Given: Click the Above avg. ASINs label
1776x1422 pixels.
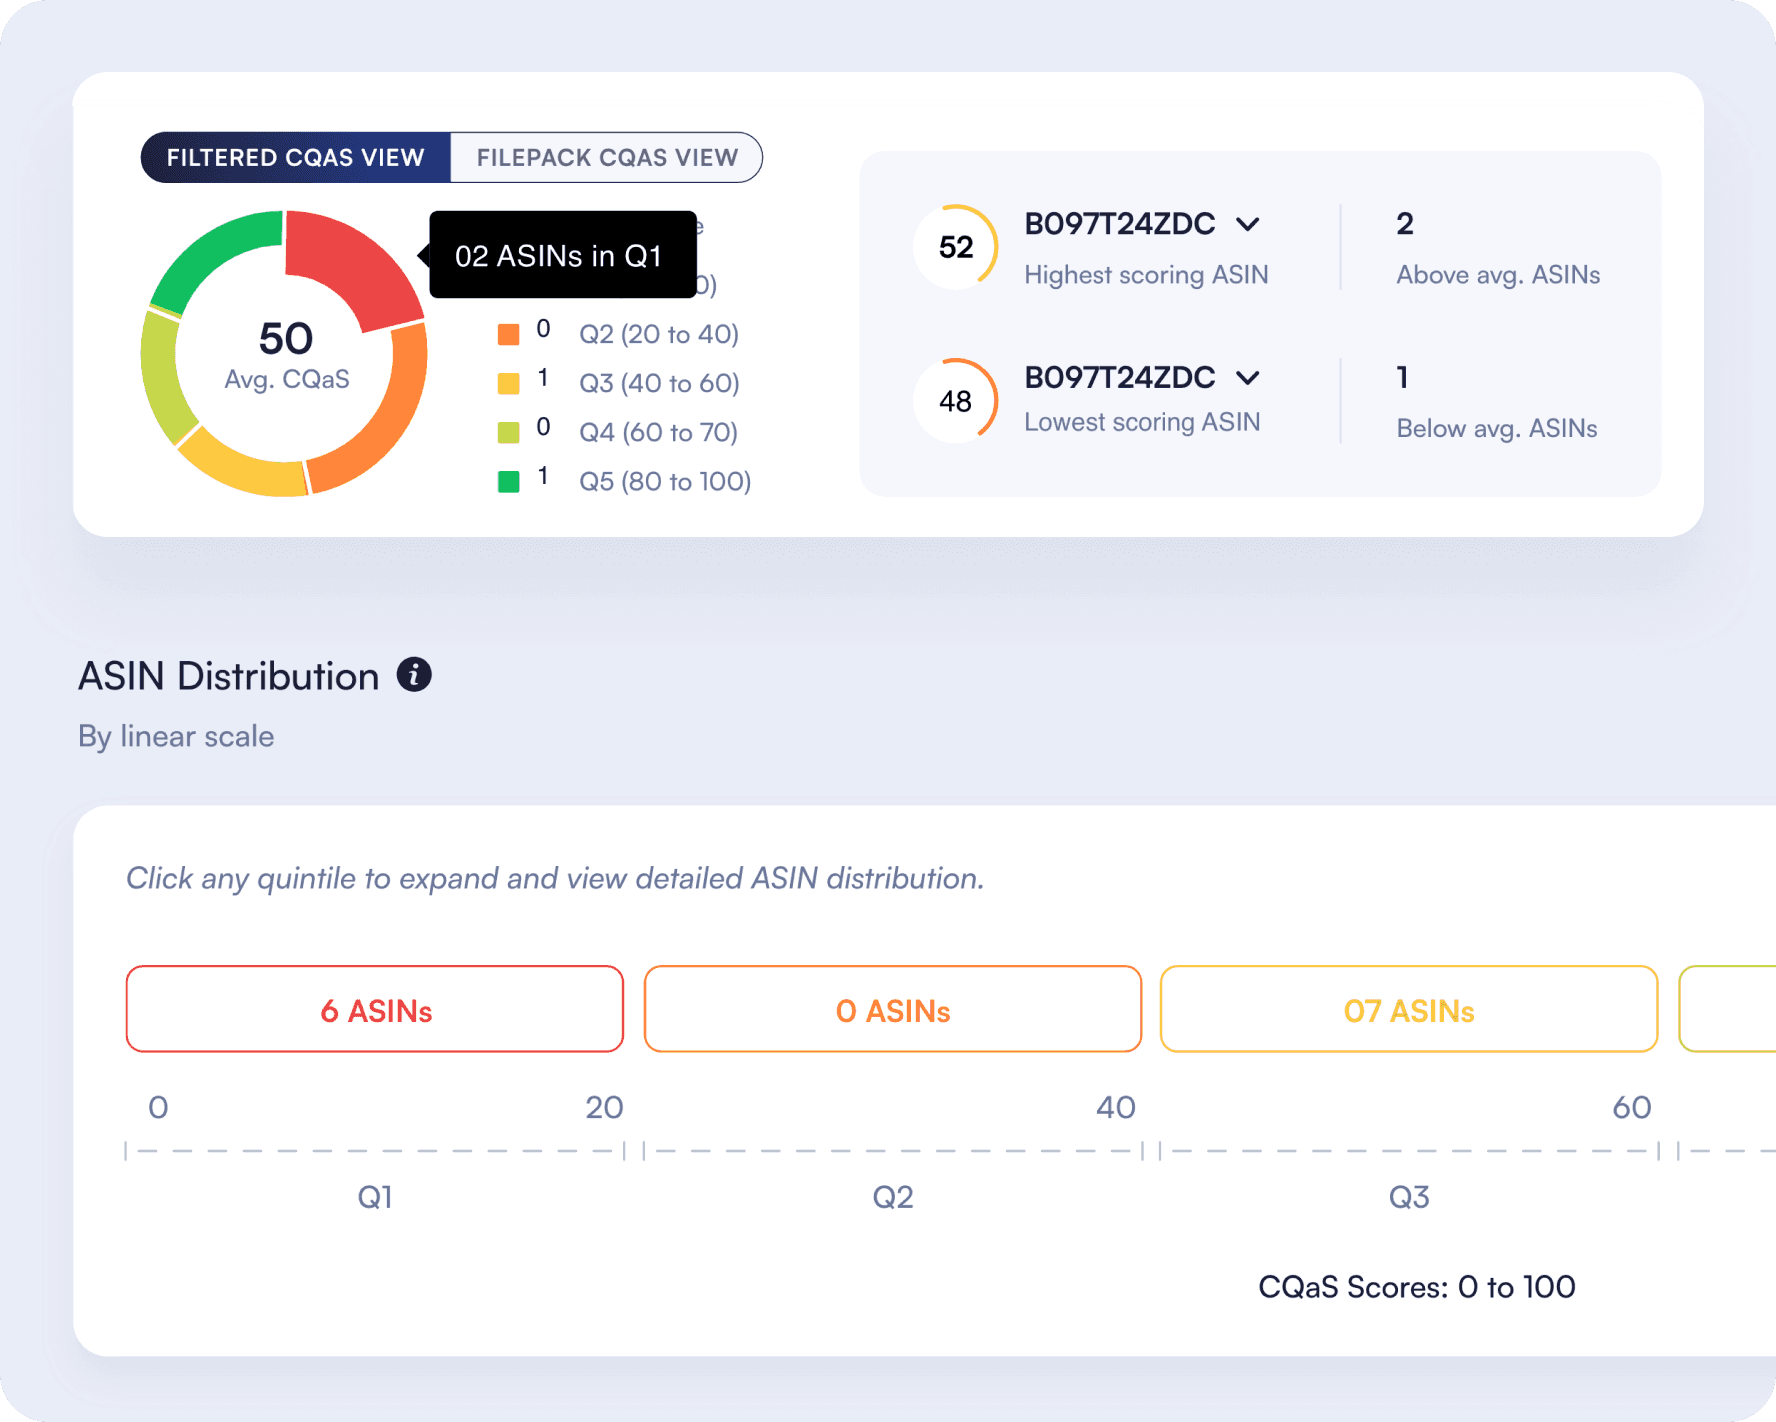Looking at the screenshot, I should (x=1498, y=275).
